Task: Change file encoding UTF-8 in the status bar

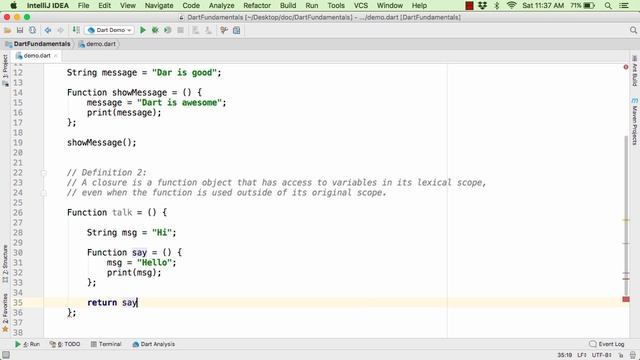Action: point(601,355)
